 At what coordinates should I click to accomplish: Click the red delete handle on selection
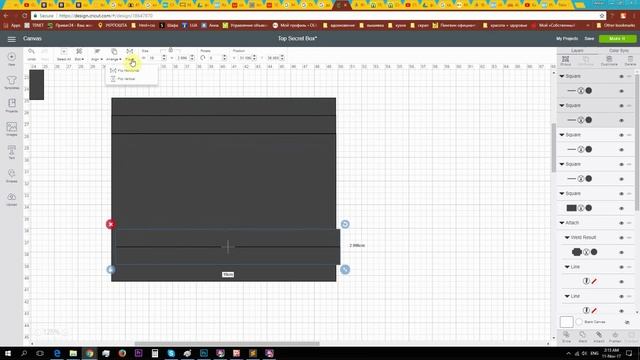point(110,224)
